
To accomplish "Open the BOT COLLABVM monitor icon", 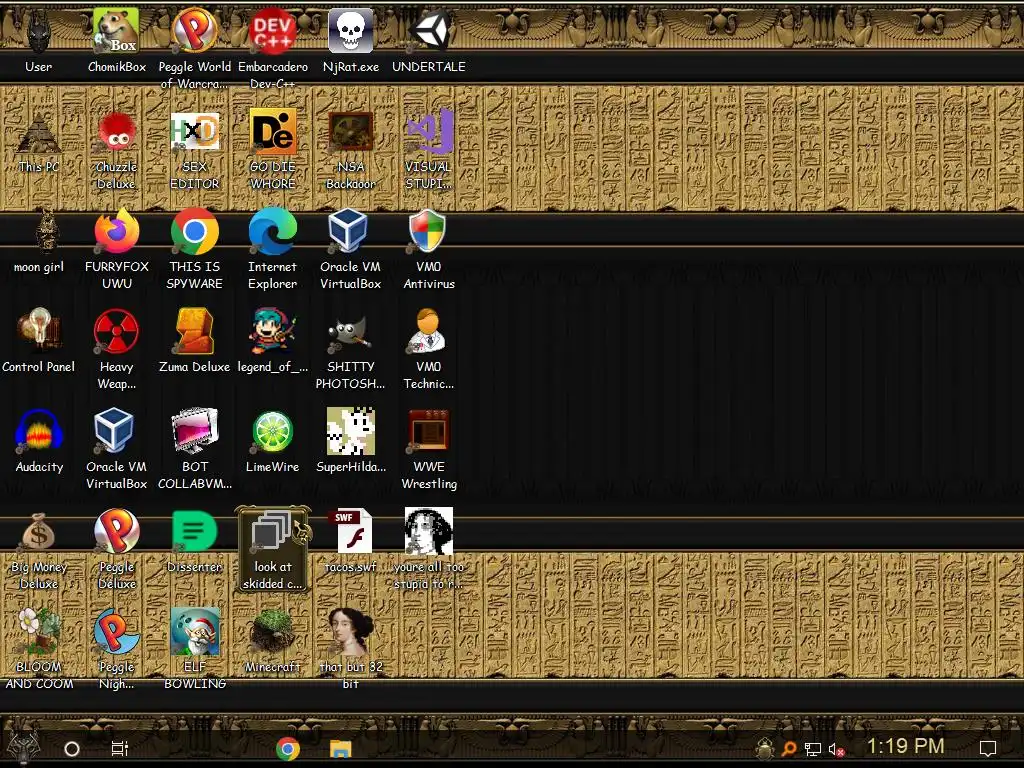I will pyautogui.click(x=195, y=449).
